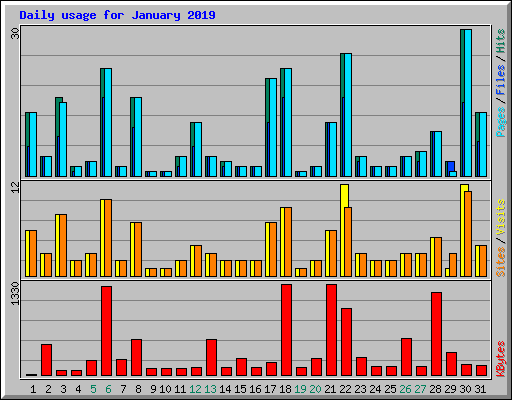This screenshot has width=512, height=400.
Task: Click day label '12' on x-axis
Action: pyautogui.click(x=195, y=389)
